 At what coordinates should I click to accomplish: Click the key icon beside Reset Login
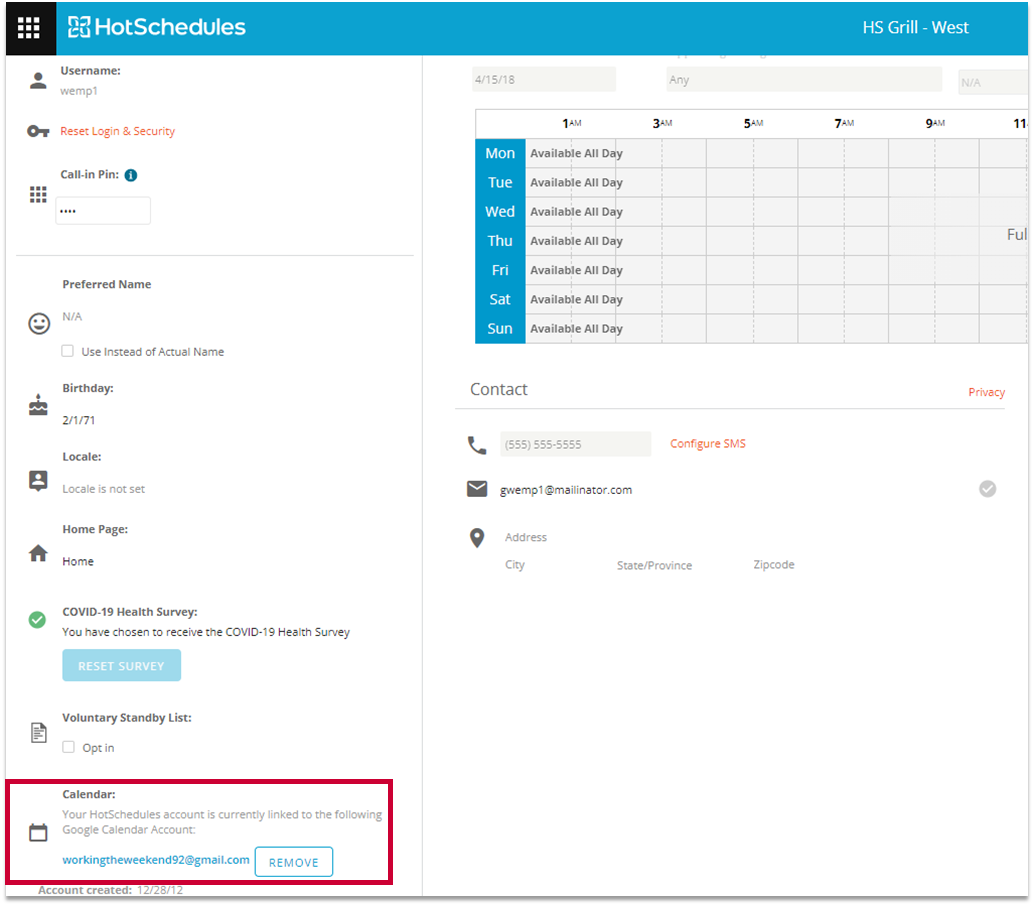click(38, 132)
